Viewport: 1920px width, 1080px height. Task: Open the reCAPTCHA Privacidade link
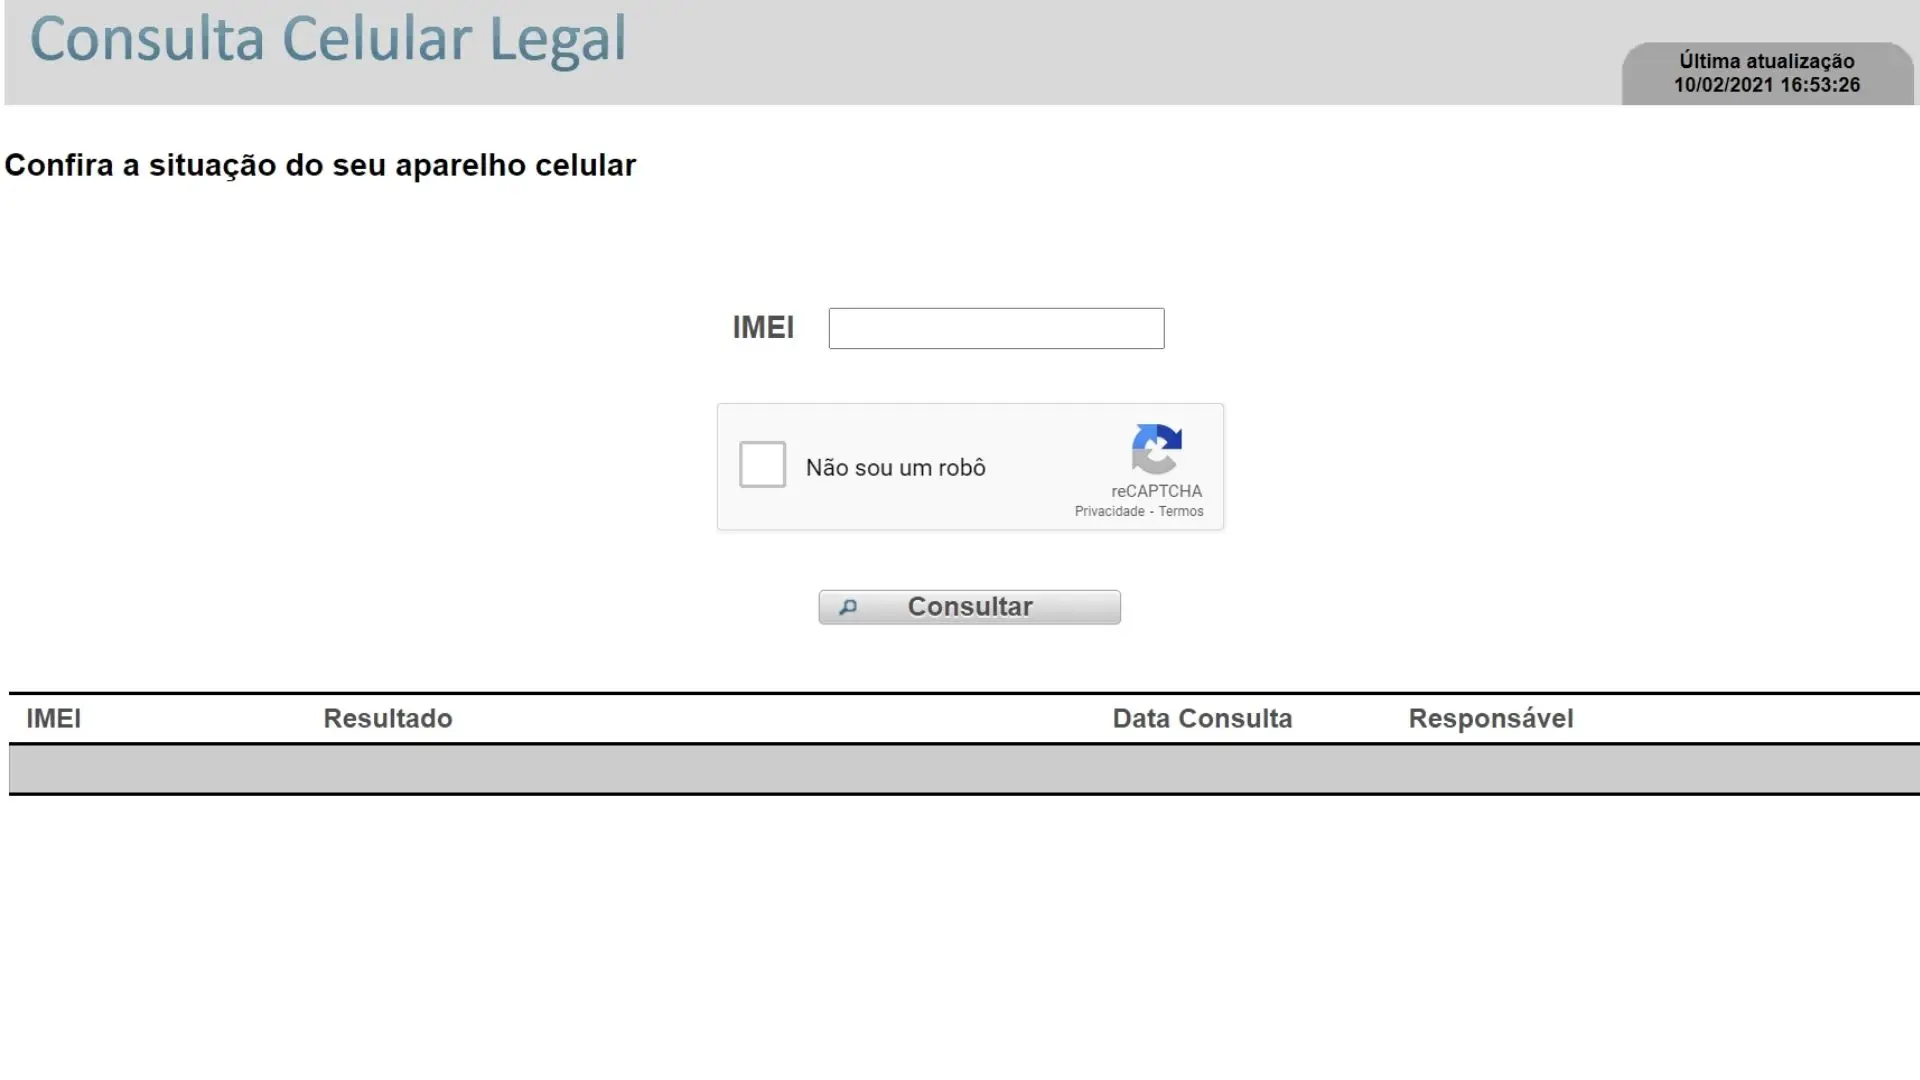point(1109,511)
